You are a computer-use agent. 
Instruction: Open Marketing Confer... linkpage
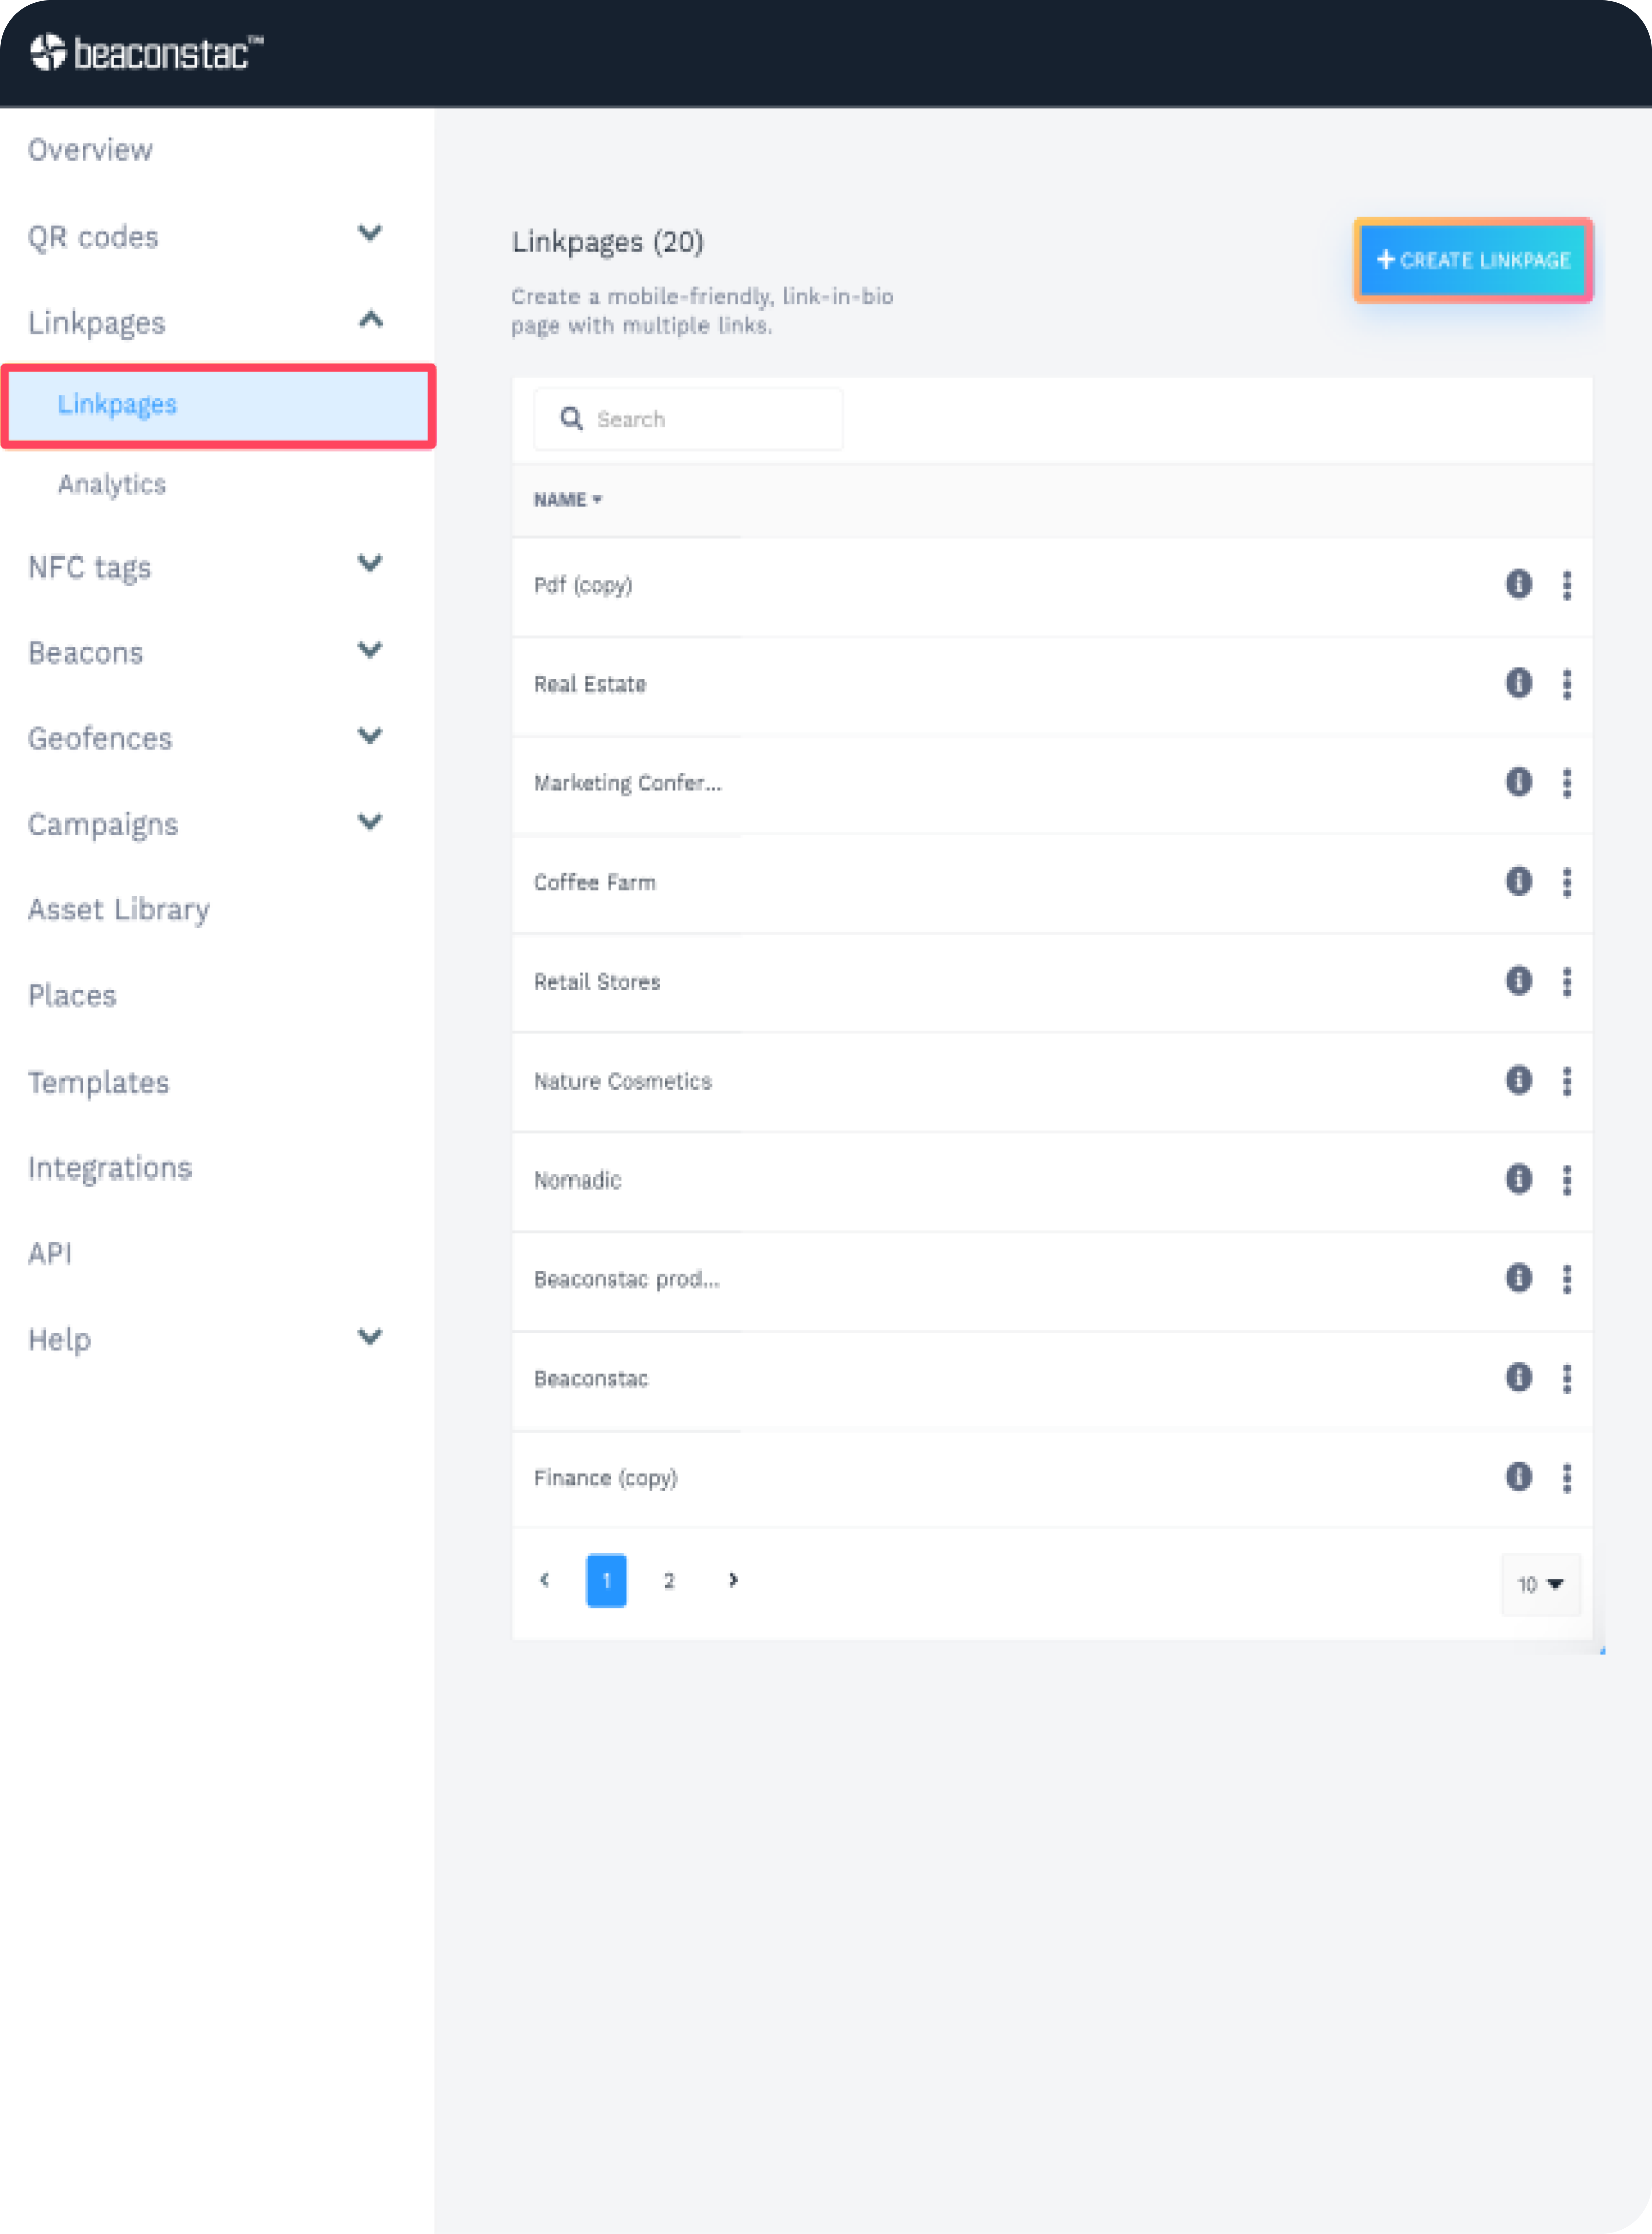[627, 783]
